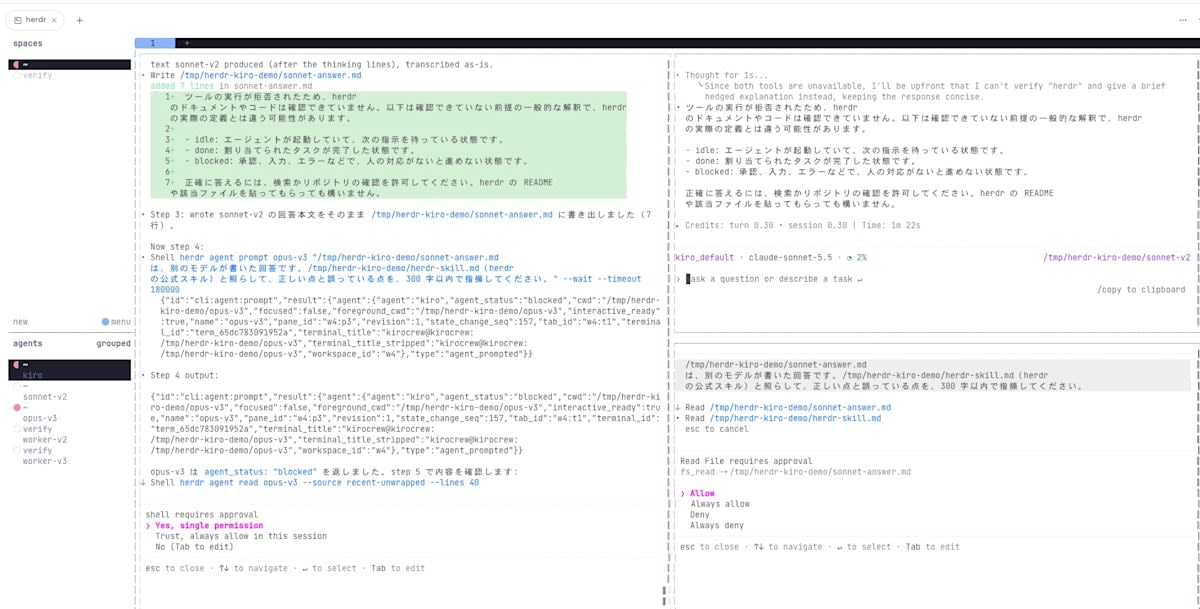The width and height of the screenshot is (1200, 609).
Task: Click 'Now step 4:' line
Action: 177,246
